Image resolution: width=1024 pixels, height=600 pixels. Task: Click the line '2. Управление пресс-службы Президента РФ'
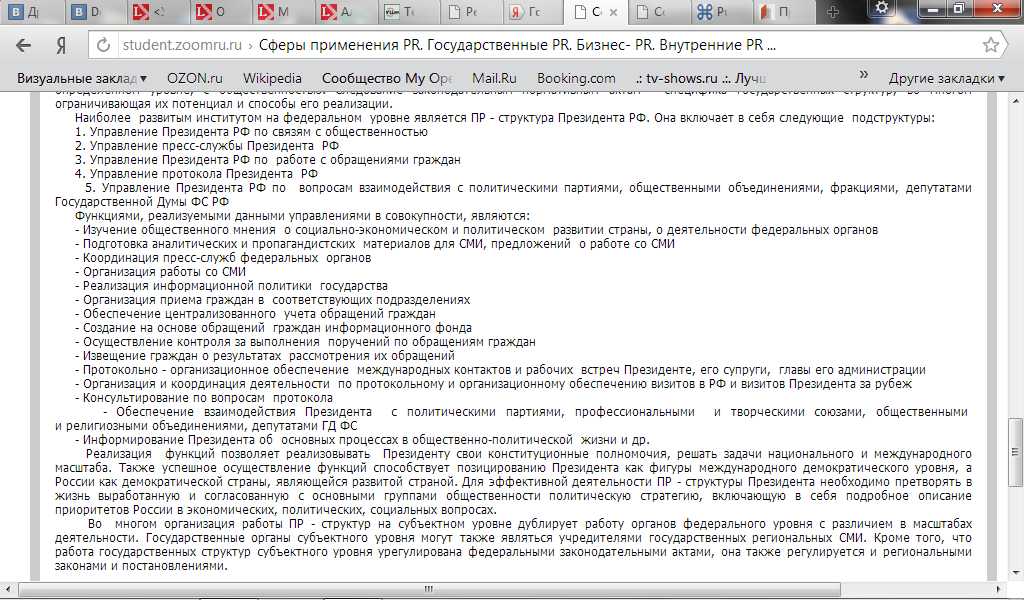206,146
